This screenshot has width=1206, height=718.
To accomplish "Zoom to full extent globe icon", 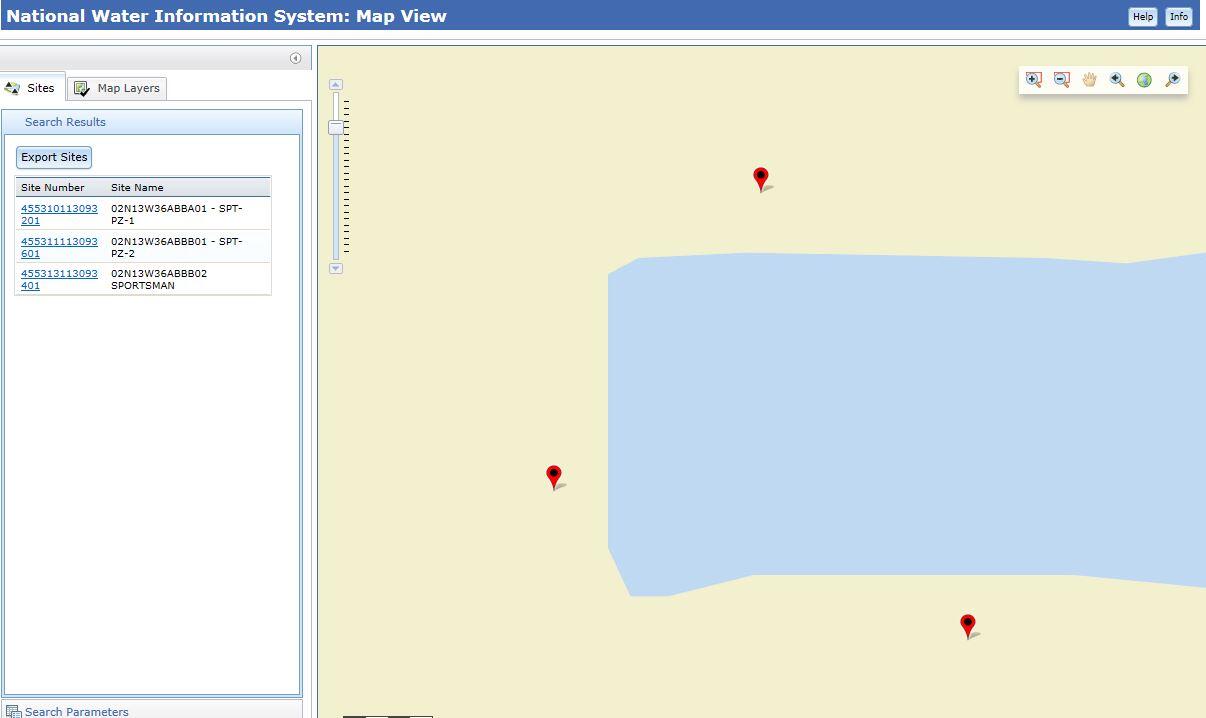I will click(x=1145, y=80).
